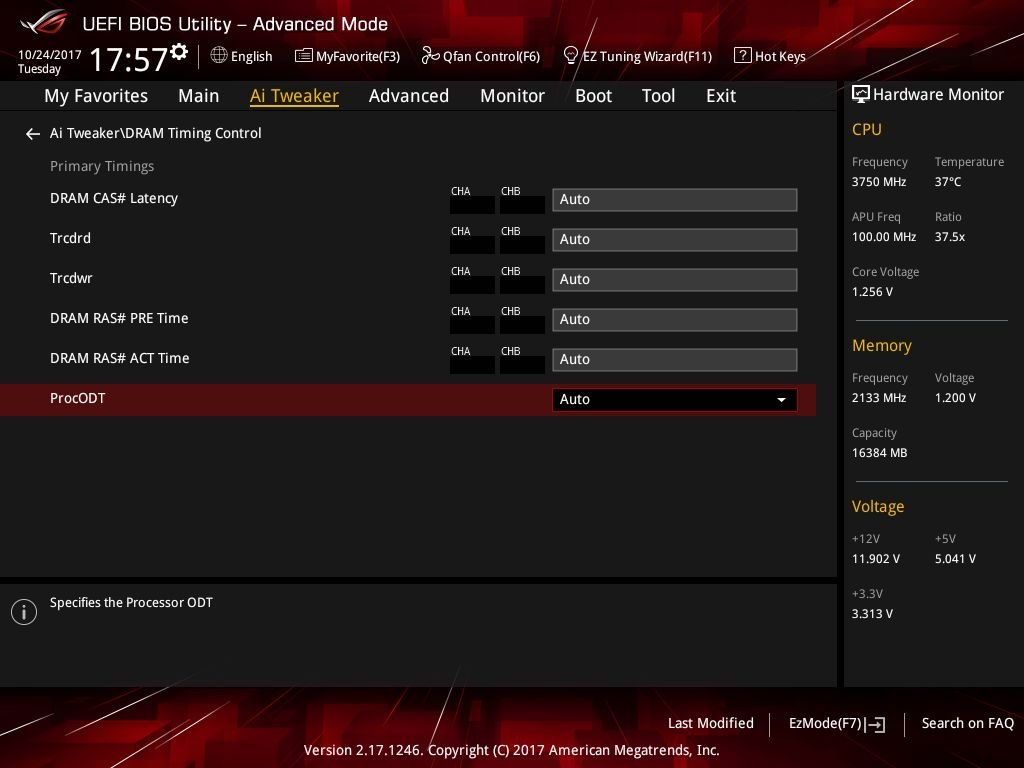Click the Ratio 37.5x value
Image resolution: width=1024 pixels, height=768 pixels.
(x=950, y=237)
